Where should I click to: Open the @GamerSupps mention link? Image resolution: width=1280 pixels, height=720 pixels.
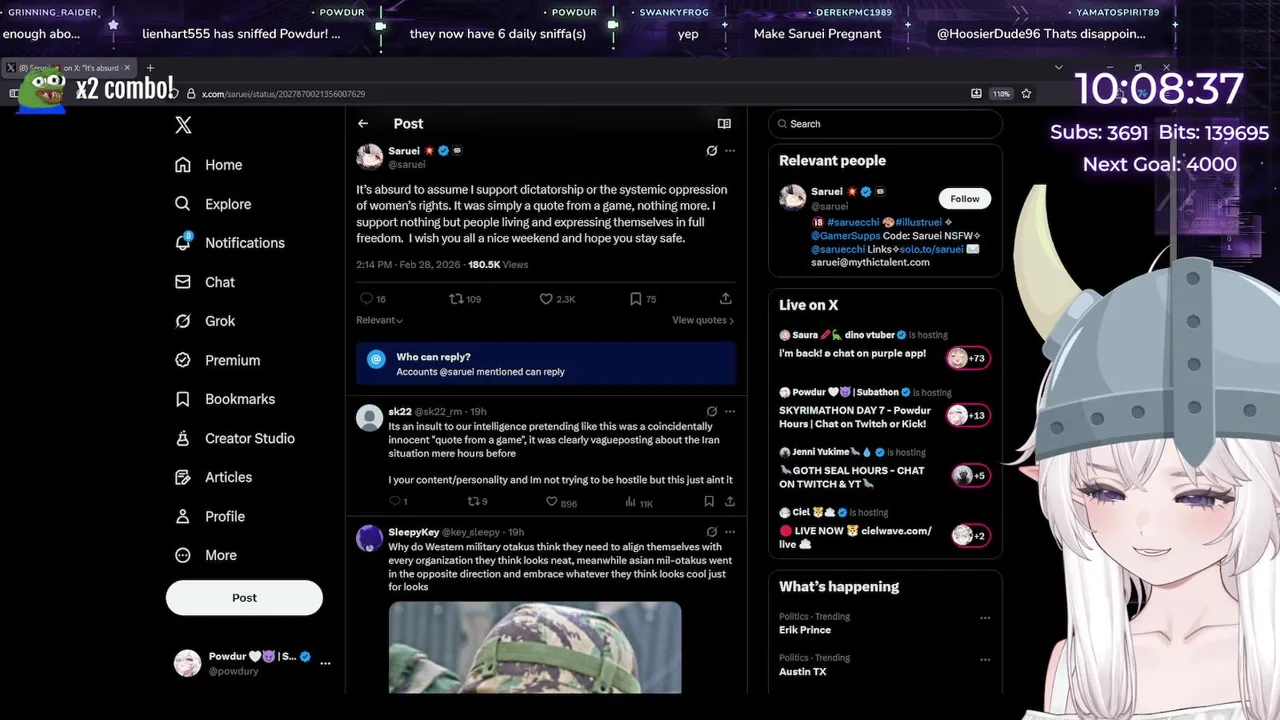(845, 235)
